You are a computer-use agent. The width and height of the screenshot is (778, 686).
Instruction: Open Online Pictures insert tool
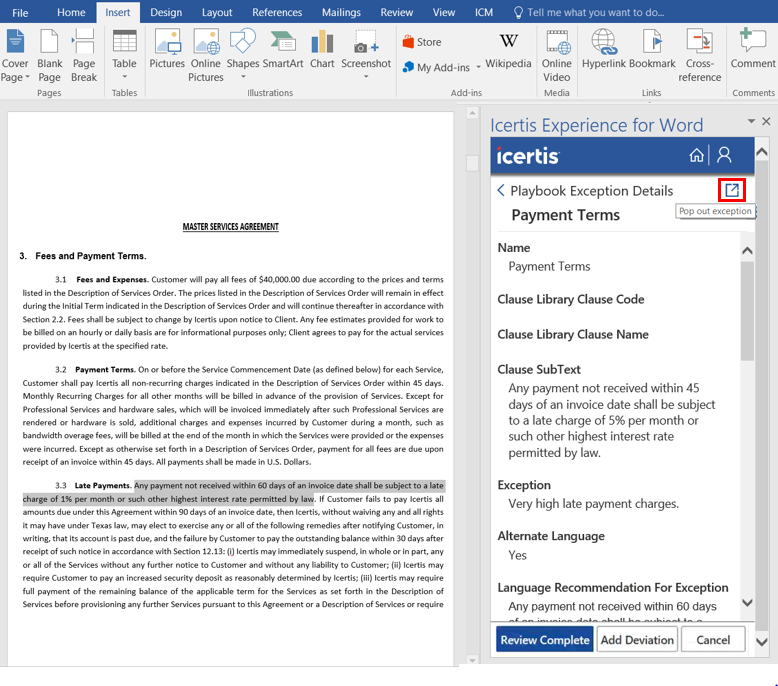point(206,56)
